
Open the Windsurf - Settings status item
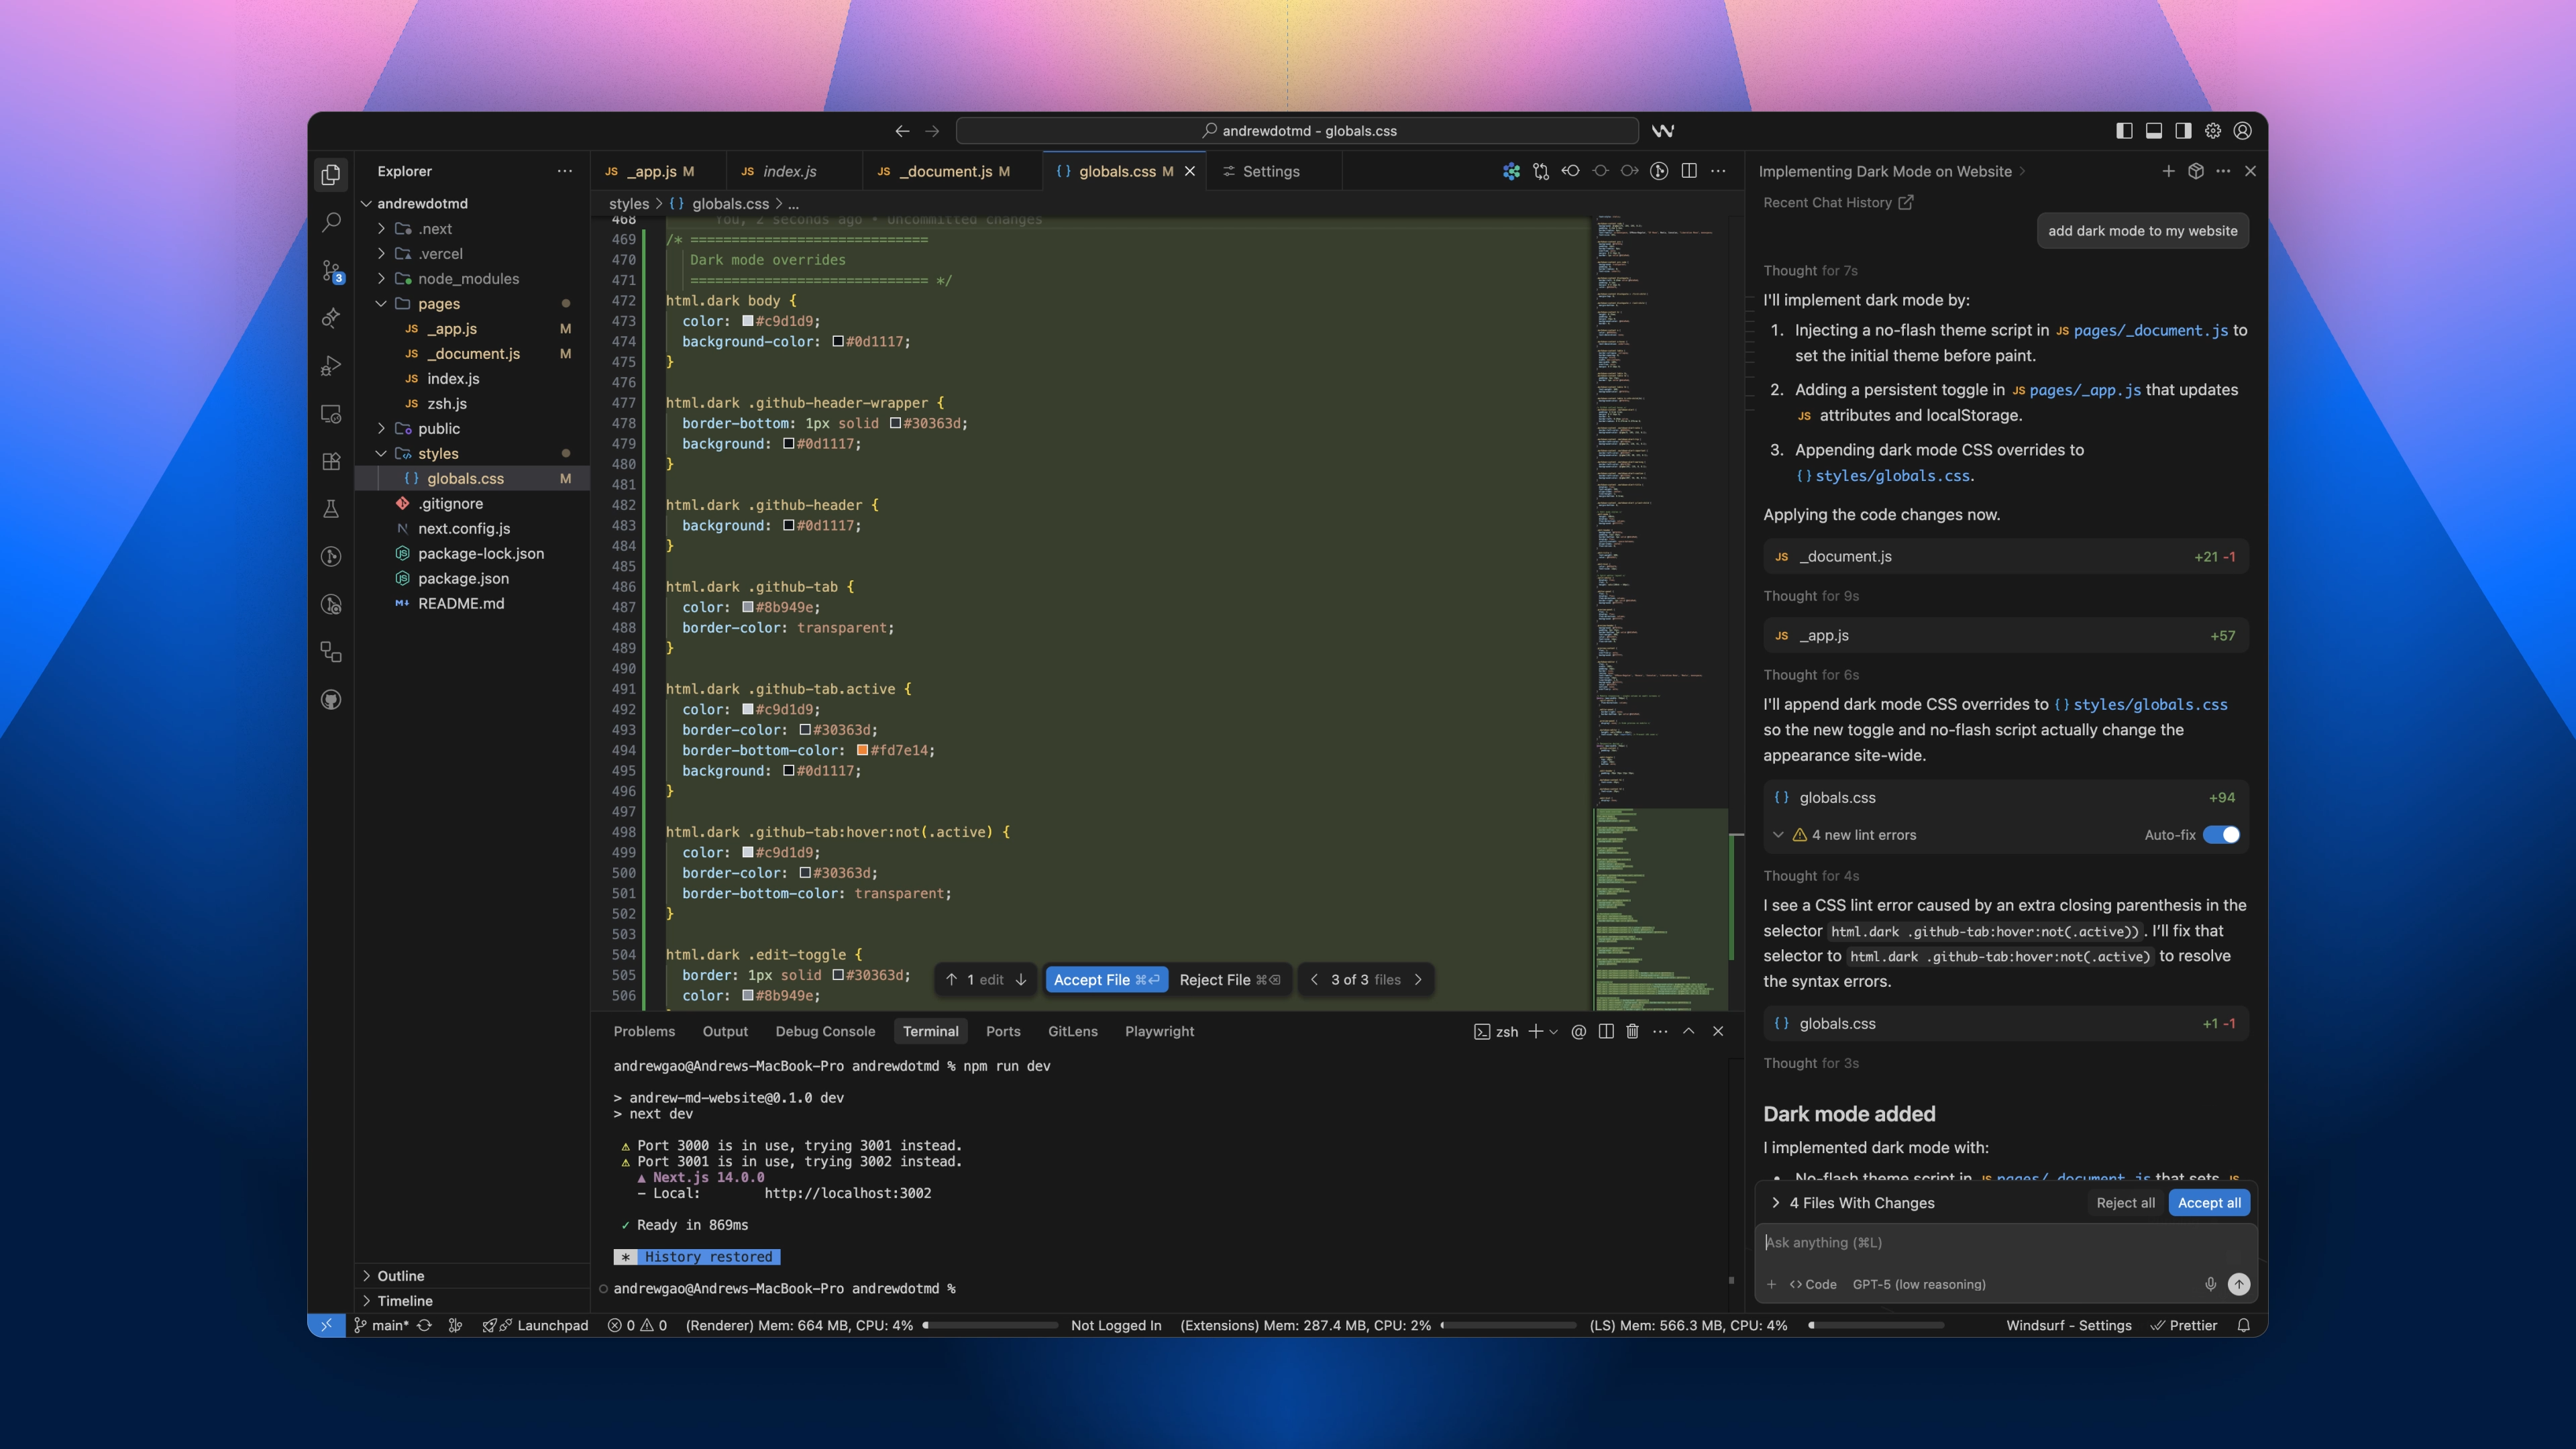coord(2068,1325)
